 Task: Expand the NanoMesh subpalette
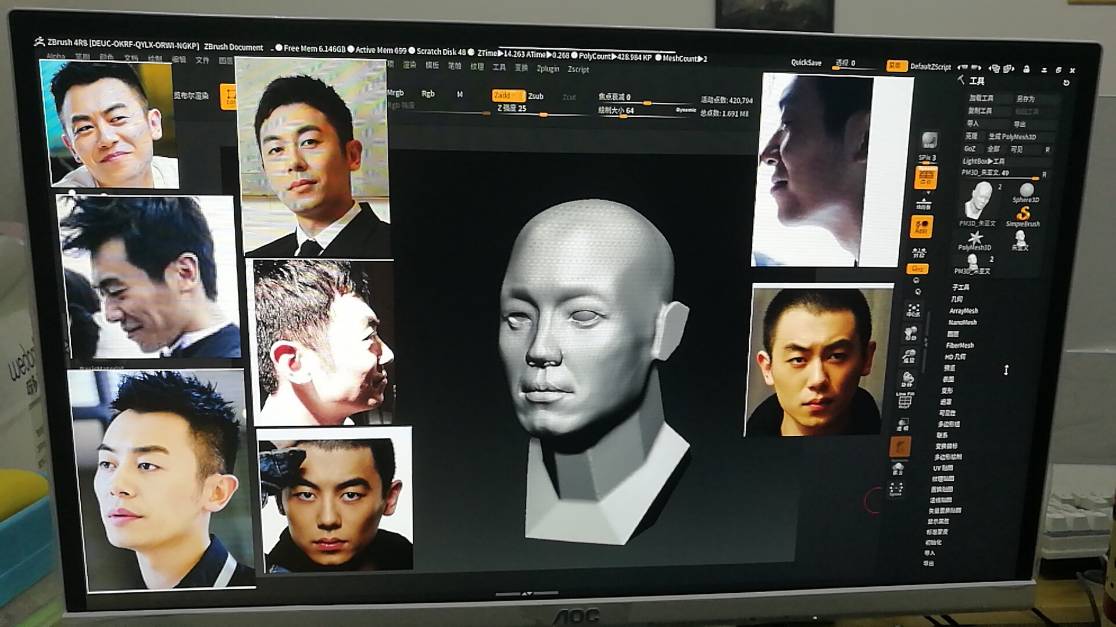(962, 322)
